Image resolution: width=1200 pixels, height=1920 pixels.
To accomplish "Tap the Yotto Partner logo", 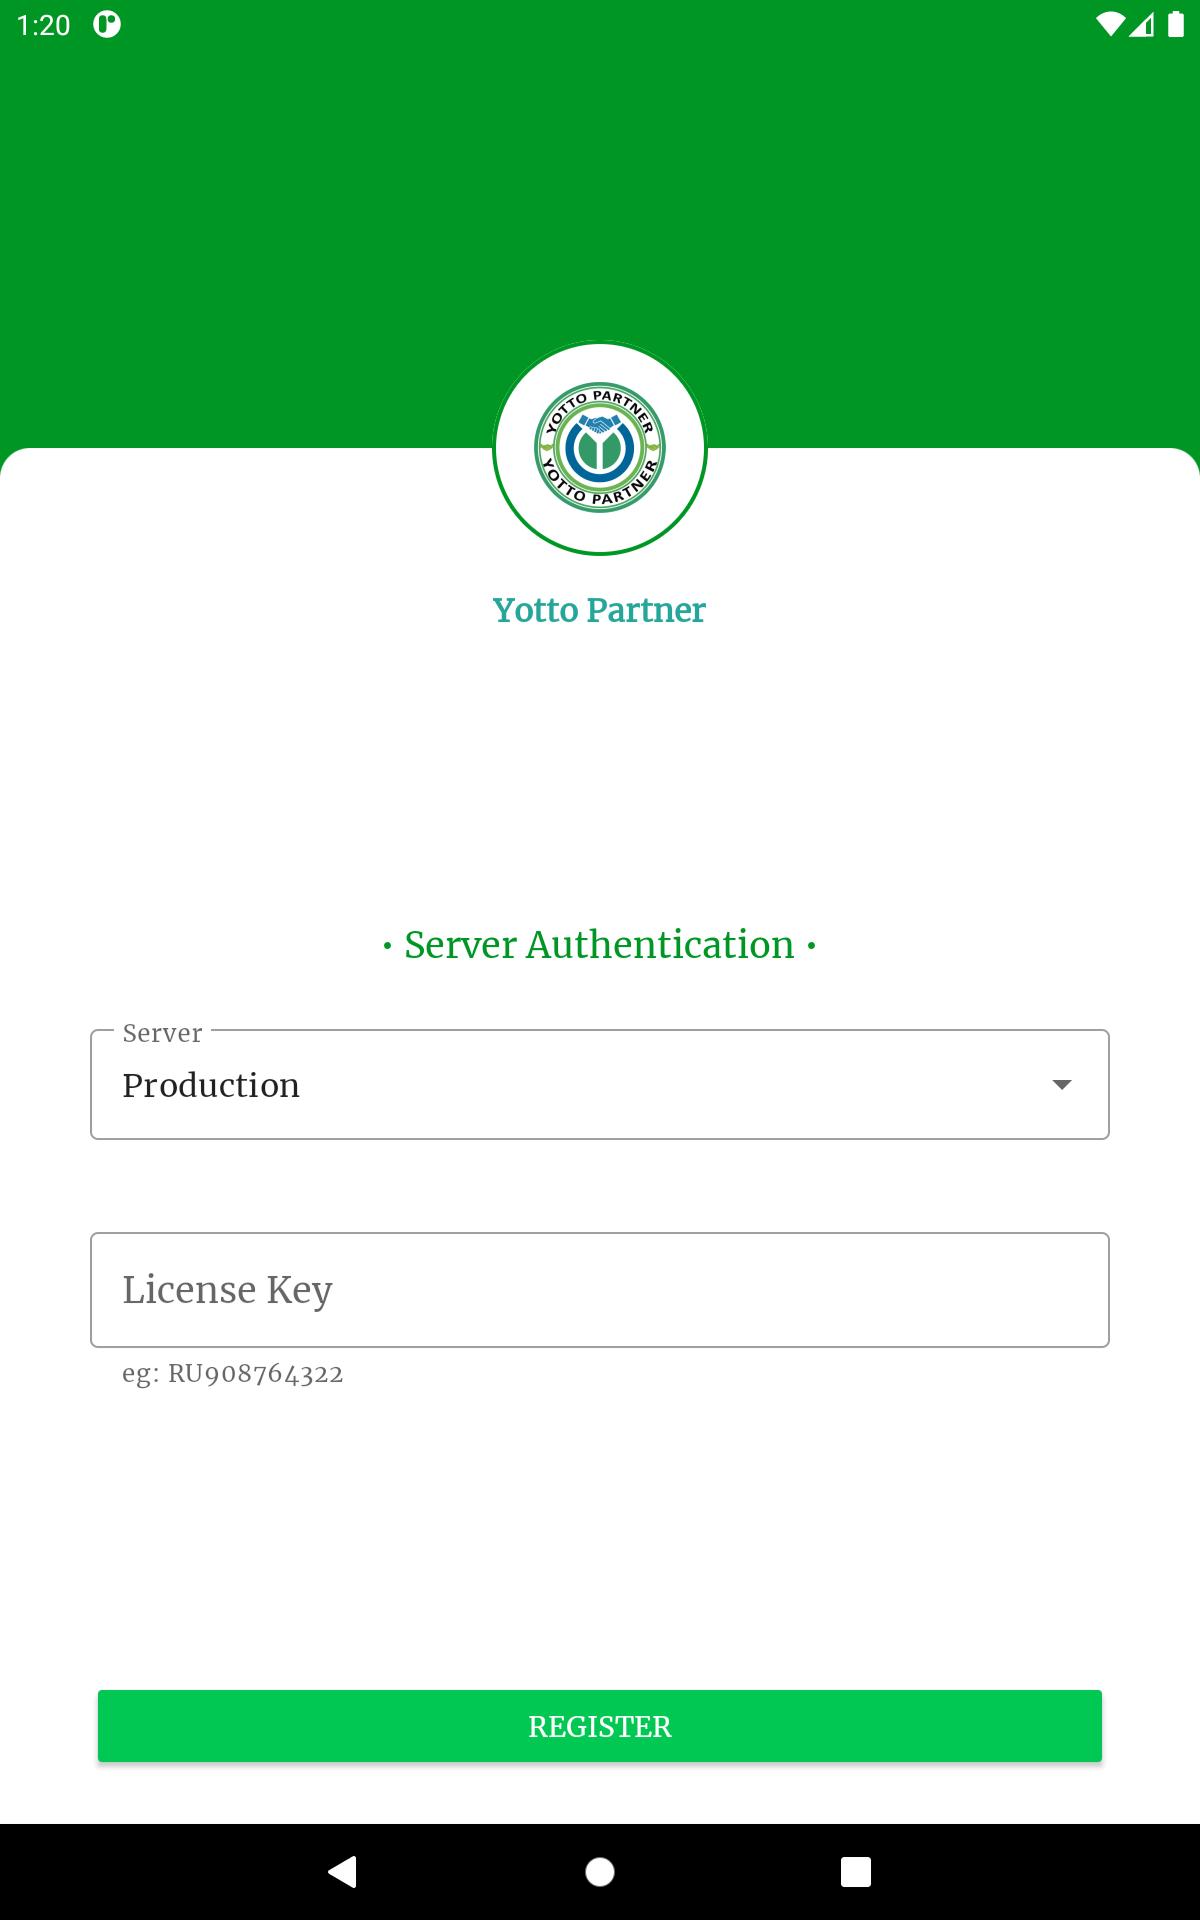I will coord(600,448).
